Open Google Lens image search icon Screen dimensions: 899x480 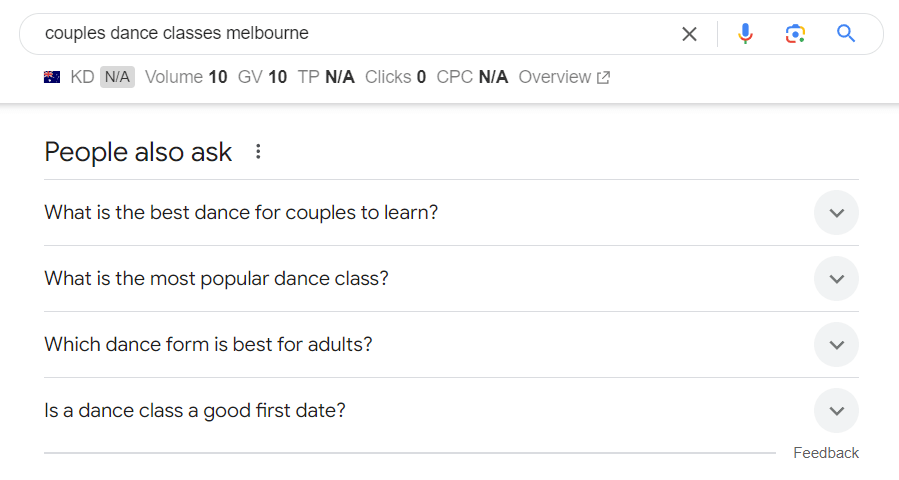click(795, 34)
